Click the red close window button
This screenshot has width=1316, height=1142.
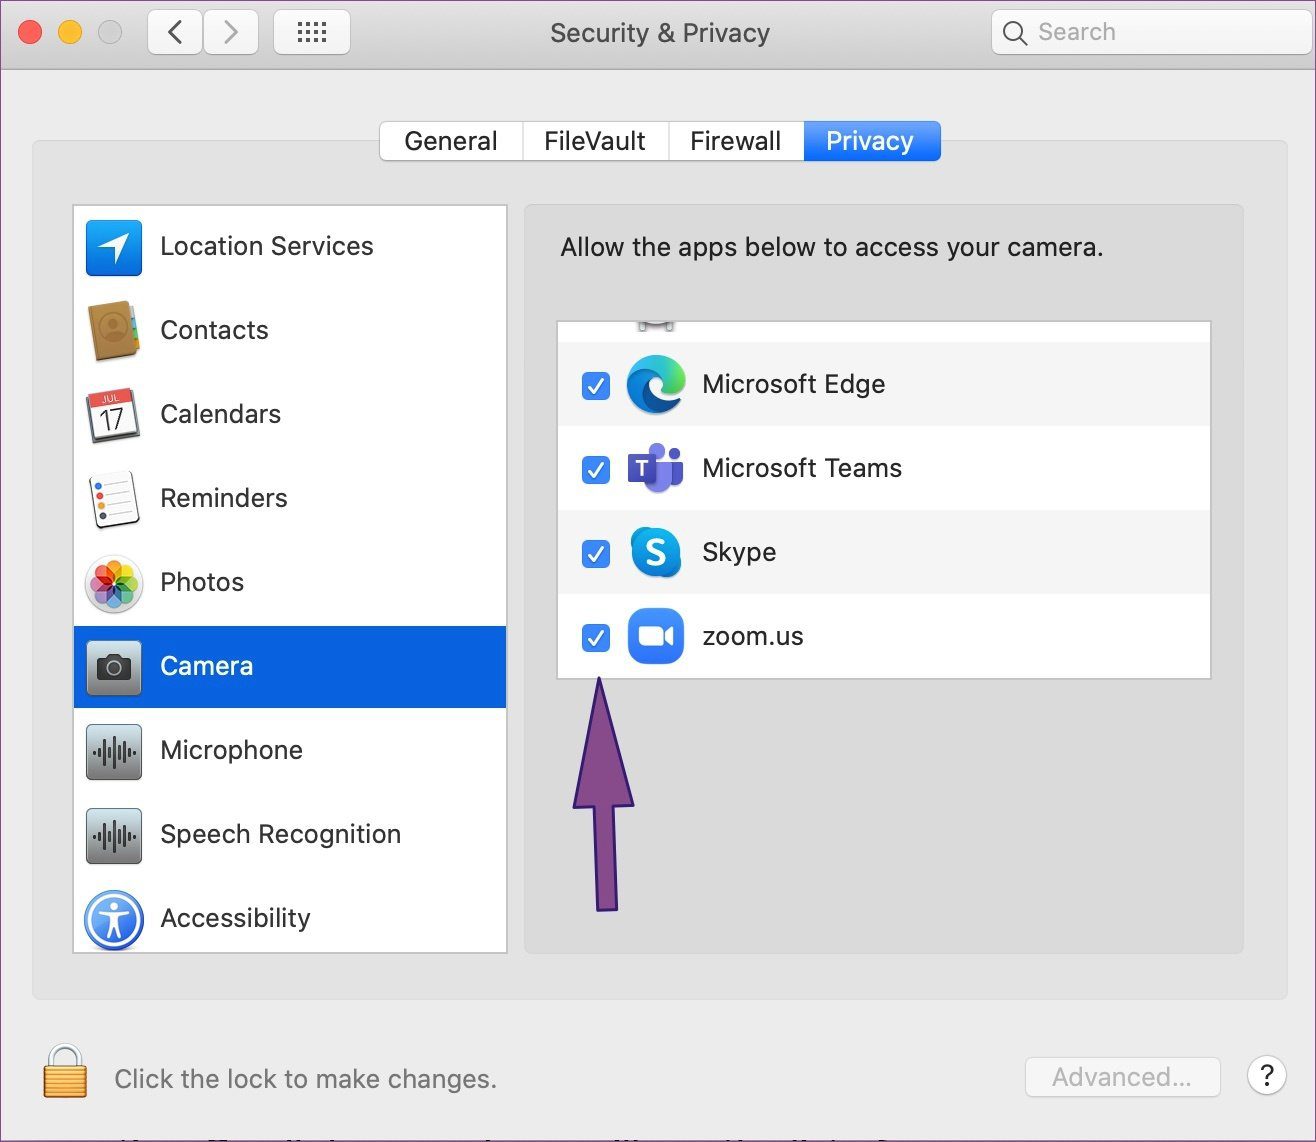30,33
